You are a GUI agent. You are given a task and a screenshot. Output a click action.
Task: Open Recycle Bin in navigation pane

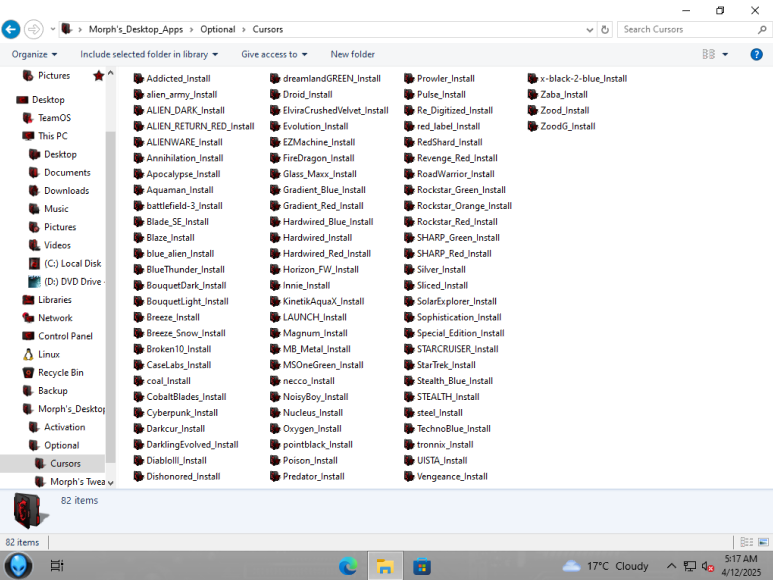(x=61, y=373)
